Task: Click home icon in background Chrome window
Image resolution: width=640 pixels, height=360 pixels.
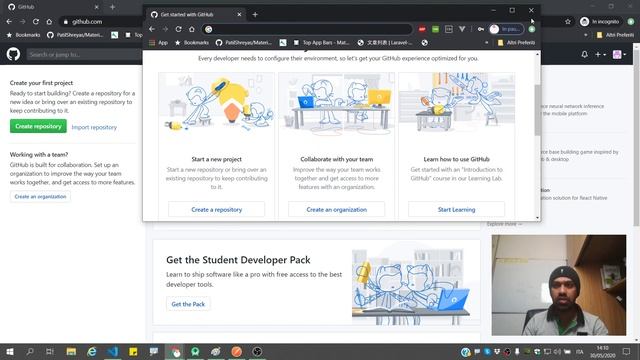Action: pyautogui.click(x=49, y=22)
